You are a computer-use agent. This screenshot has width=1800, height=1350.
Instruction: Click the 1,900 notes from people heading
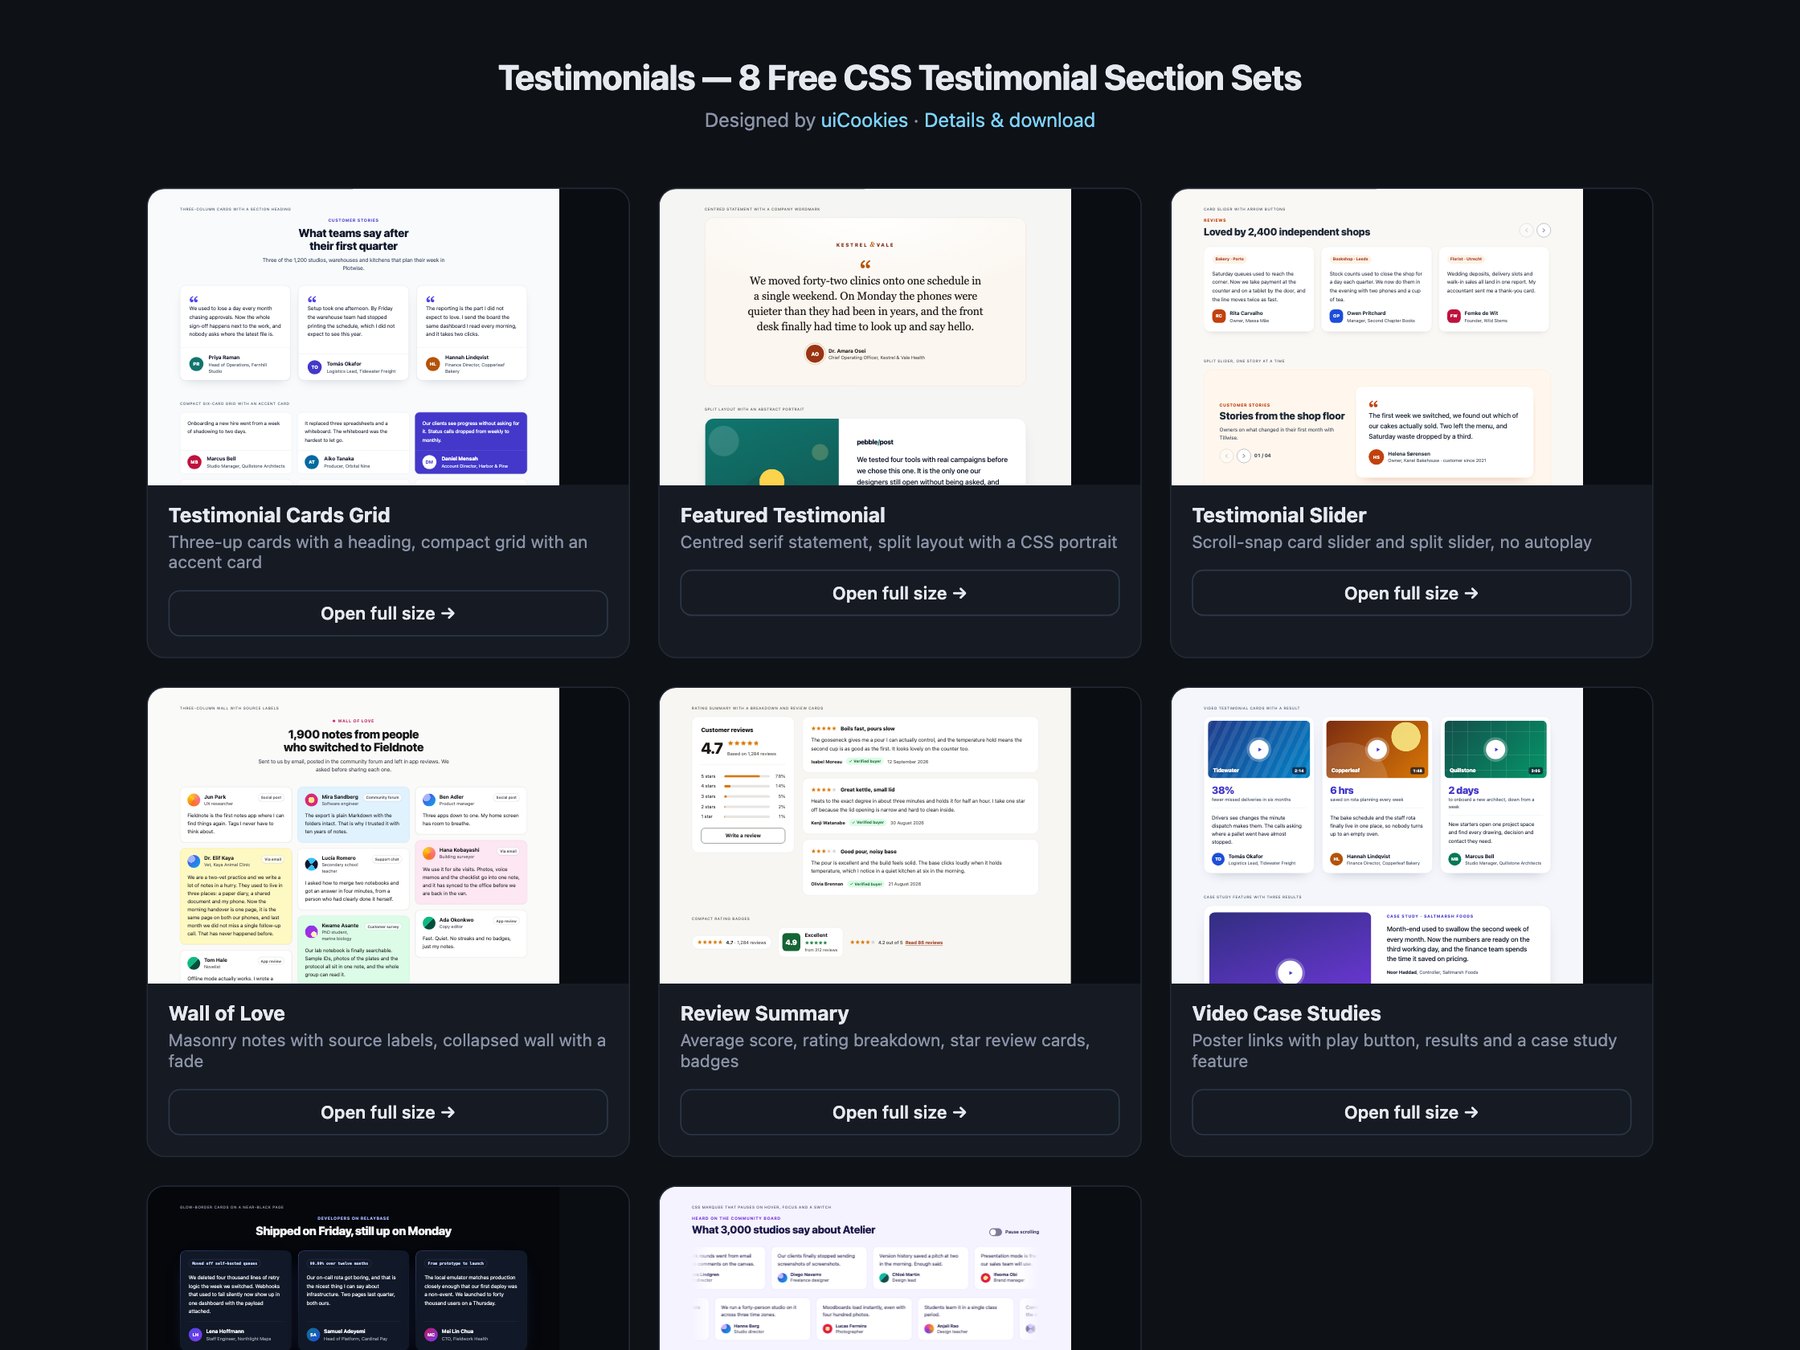click(x=353, y=741)
